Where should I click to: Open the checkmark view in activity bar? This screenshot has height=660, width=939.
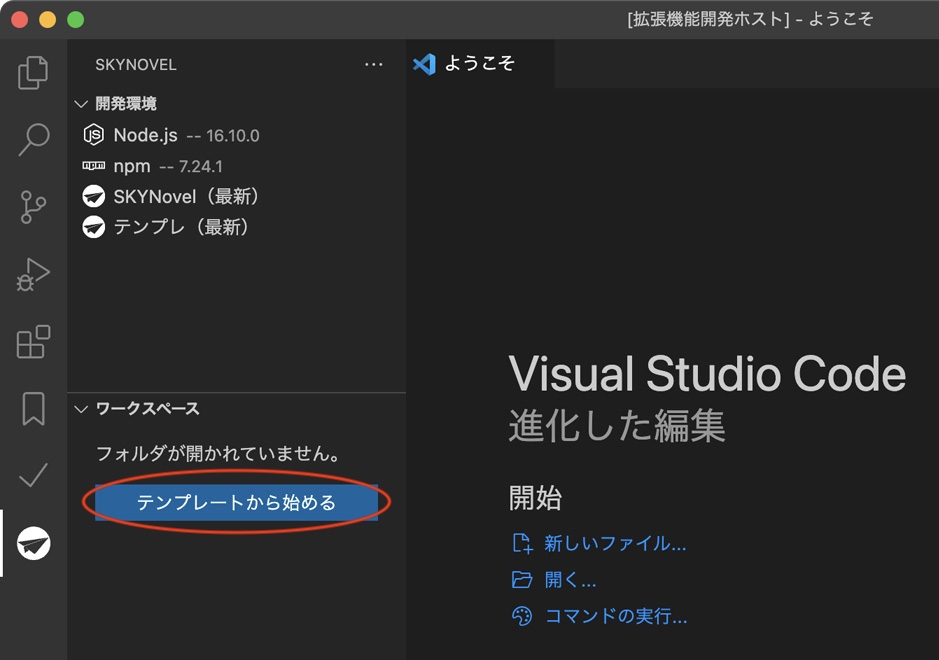tap(34, 476)
